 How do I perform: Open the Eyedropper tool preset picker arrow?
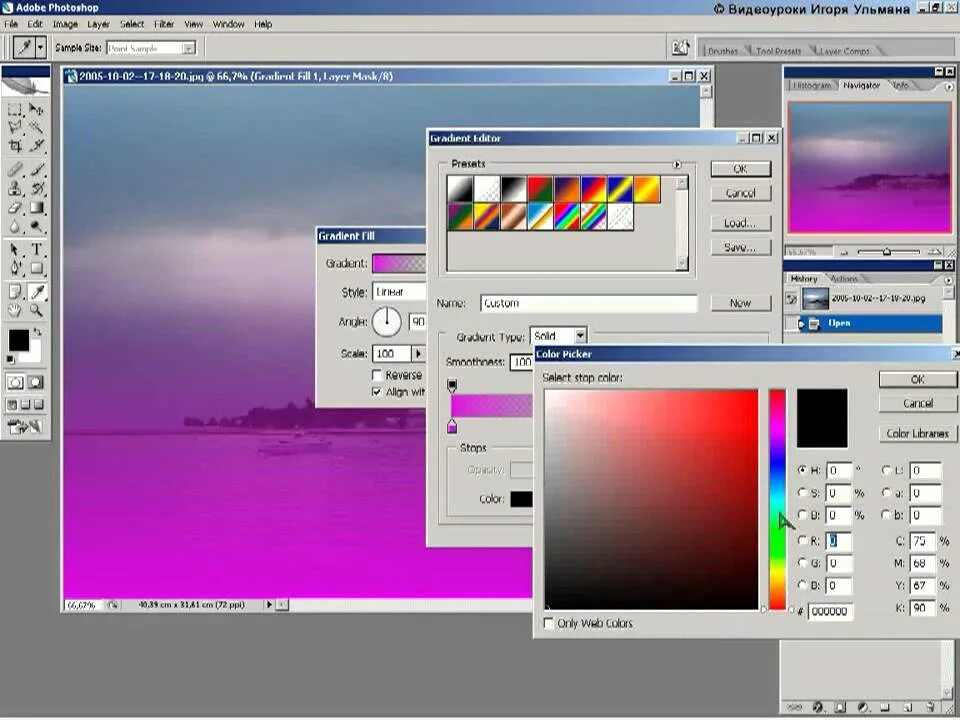point(40,47)
